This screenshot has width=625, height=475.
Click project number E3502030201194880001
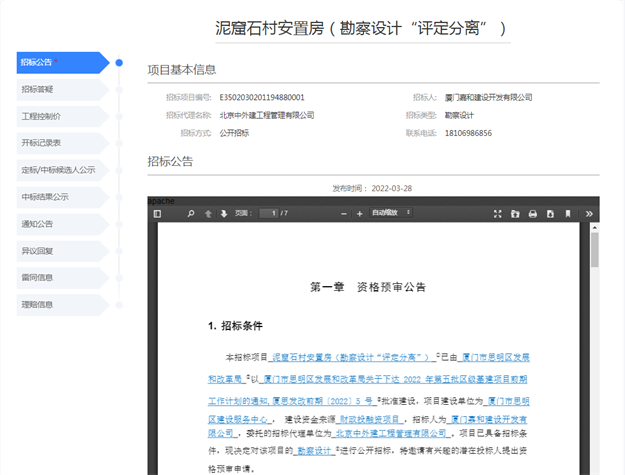262,98
